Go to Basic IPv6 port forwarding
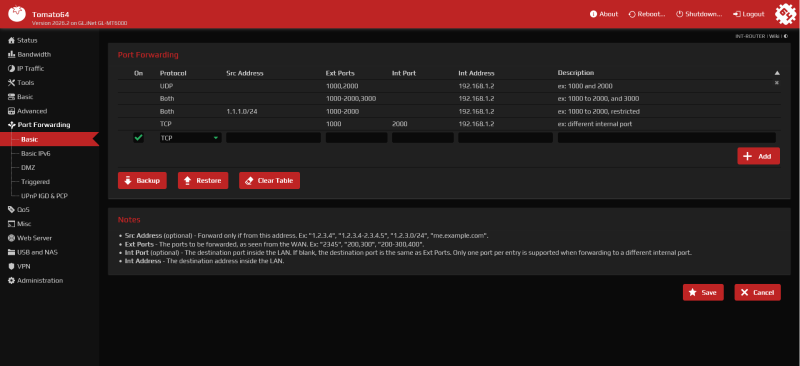This screenshot has width=800, height=366. pos(36,153)
